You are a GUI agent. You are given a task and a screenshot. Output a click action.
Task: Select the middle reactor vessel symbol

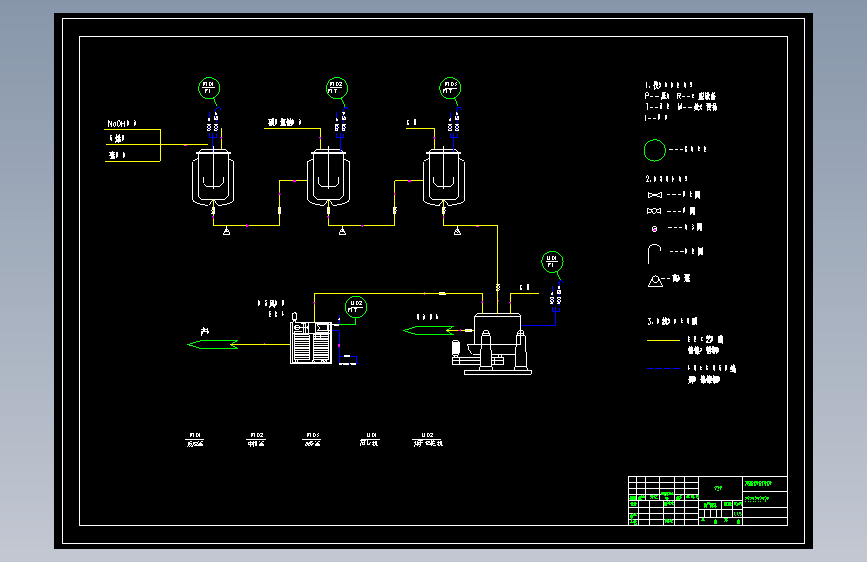point(328,178)
